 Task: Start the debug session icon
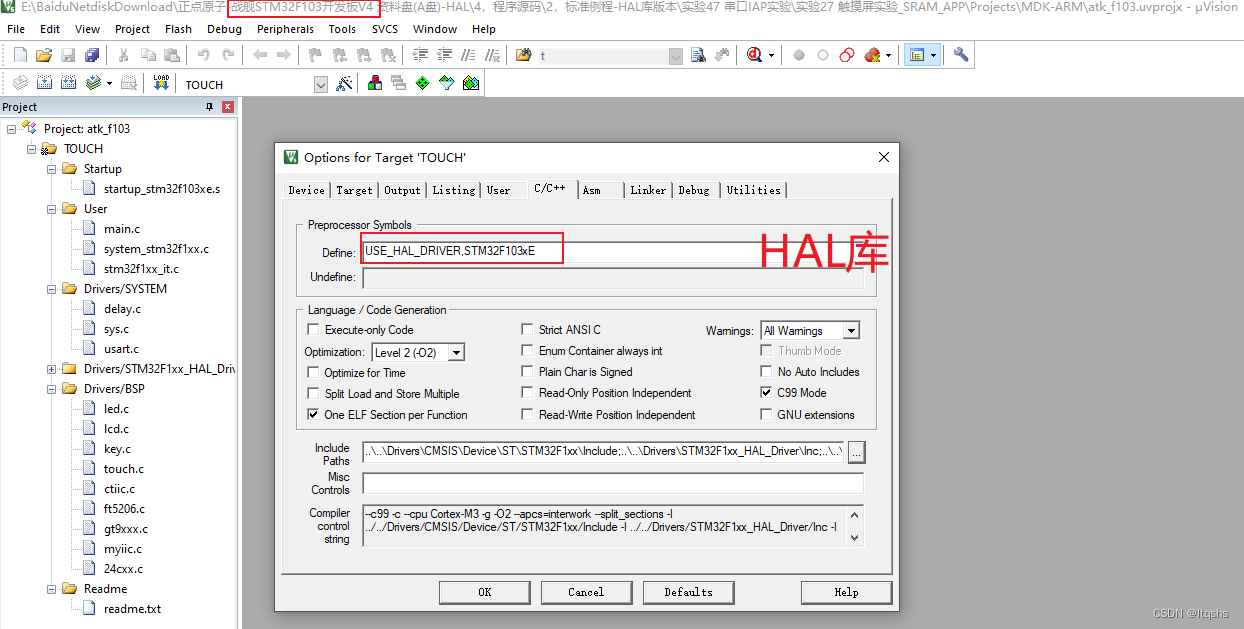[755, 55]
